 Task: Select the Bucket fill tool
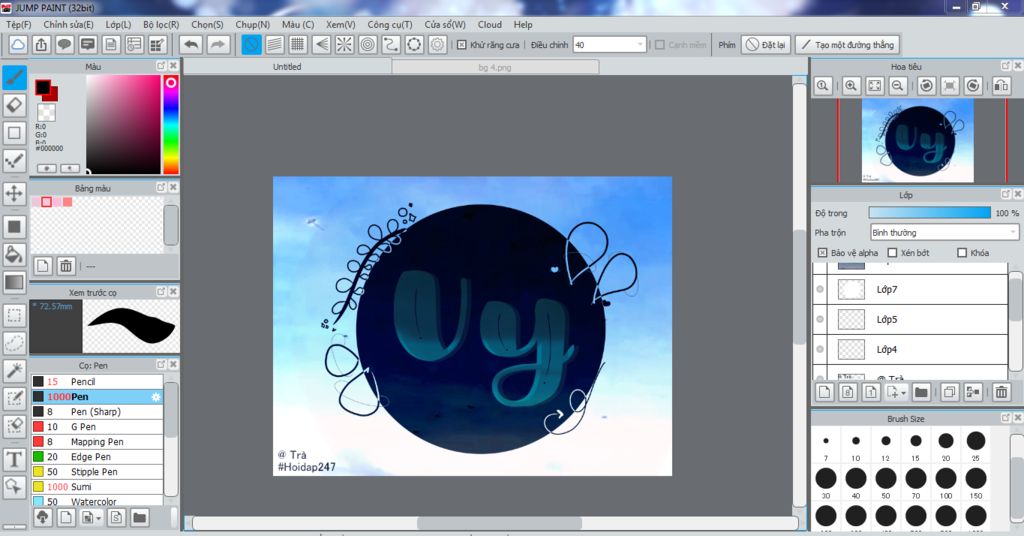(x=14, y=254)
